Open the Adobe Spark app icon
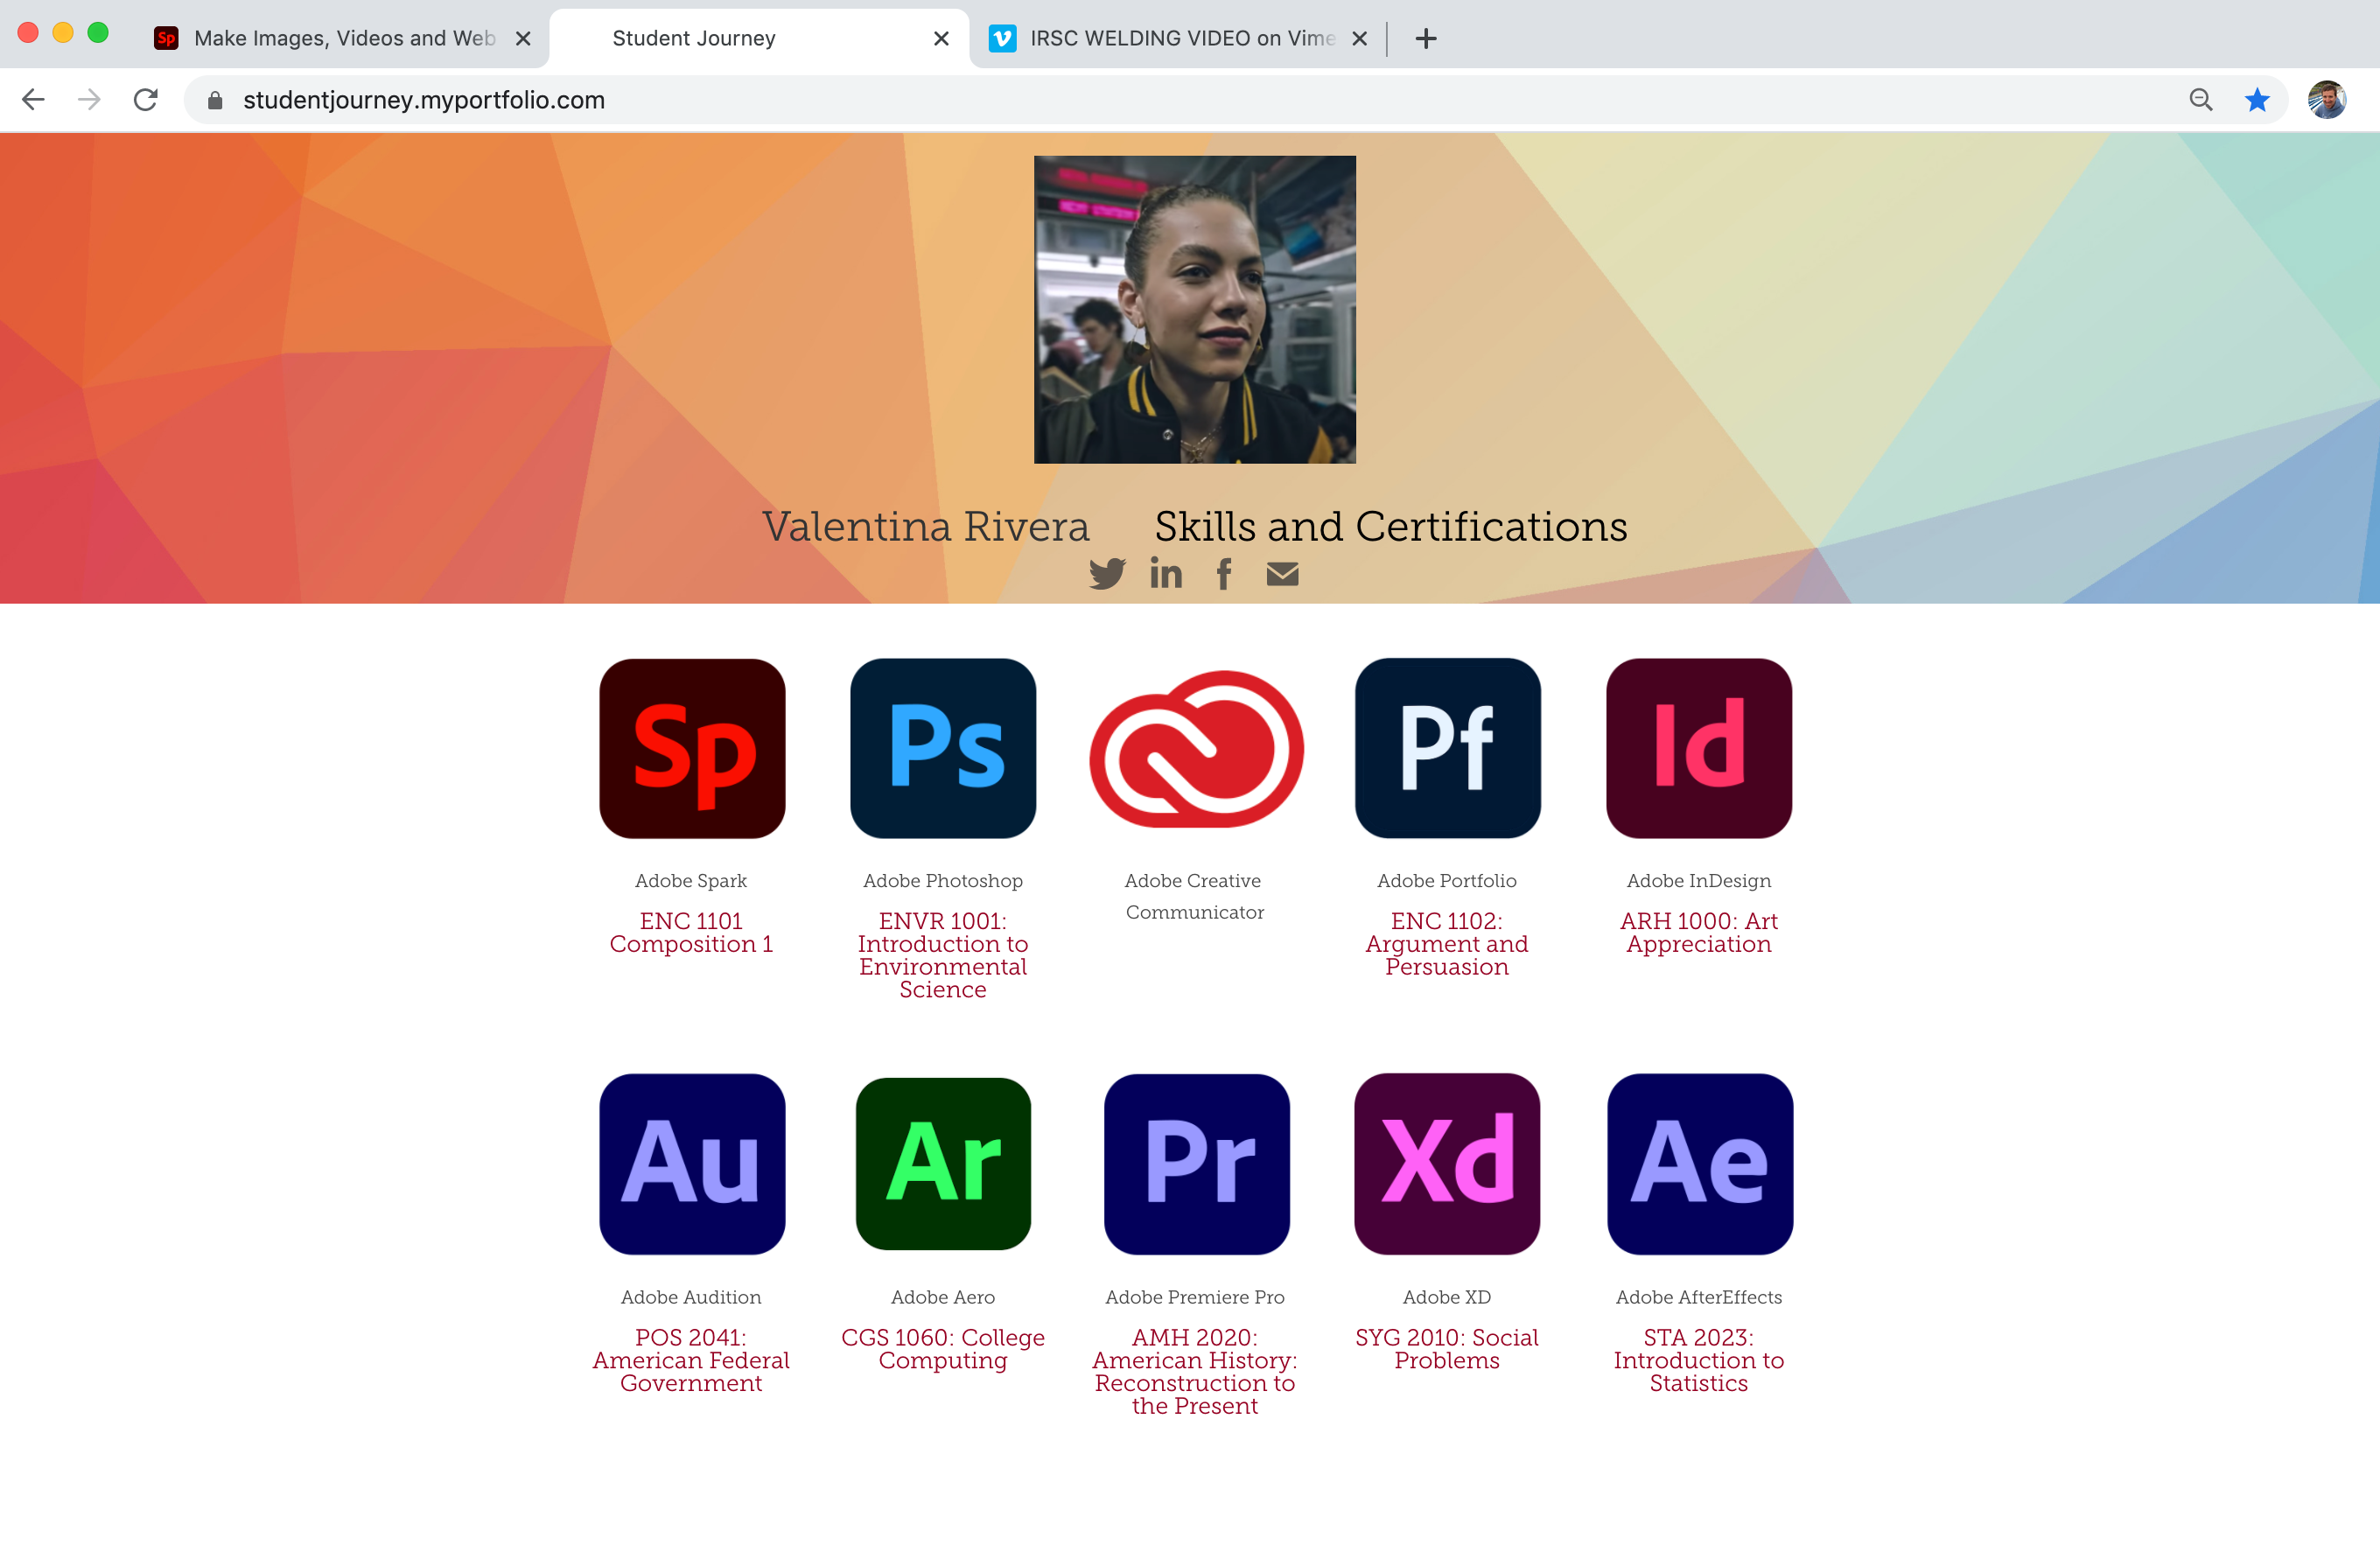This screenshot has width=2380, height=1552. [x=692, y=748]
